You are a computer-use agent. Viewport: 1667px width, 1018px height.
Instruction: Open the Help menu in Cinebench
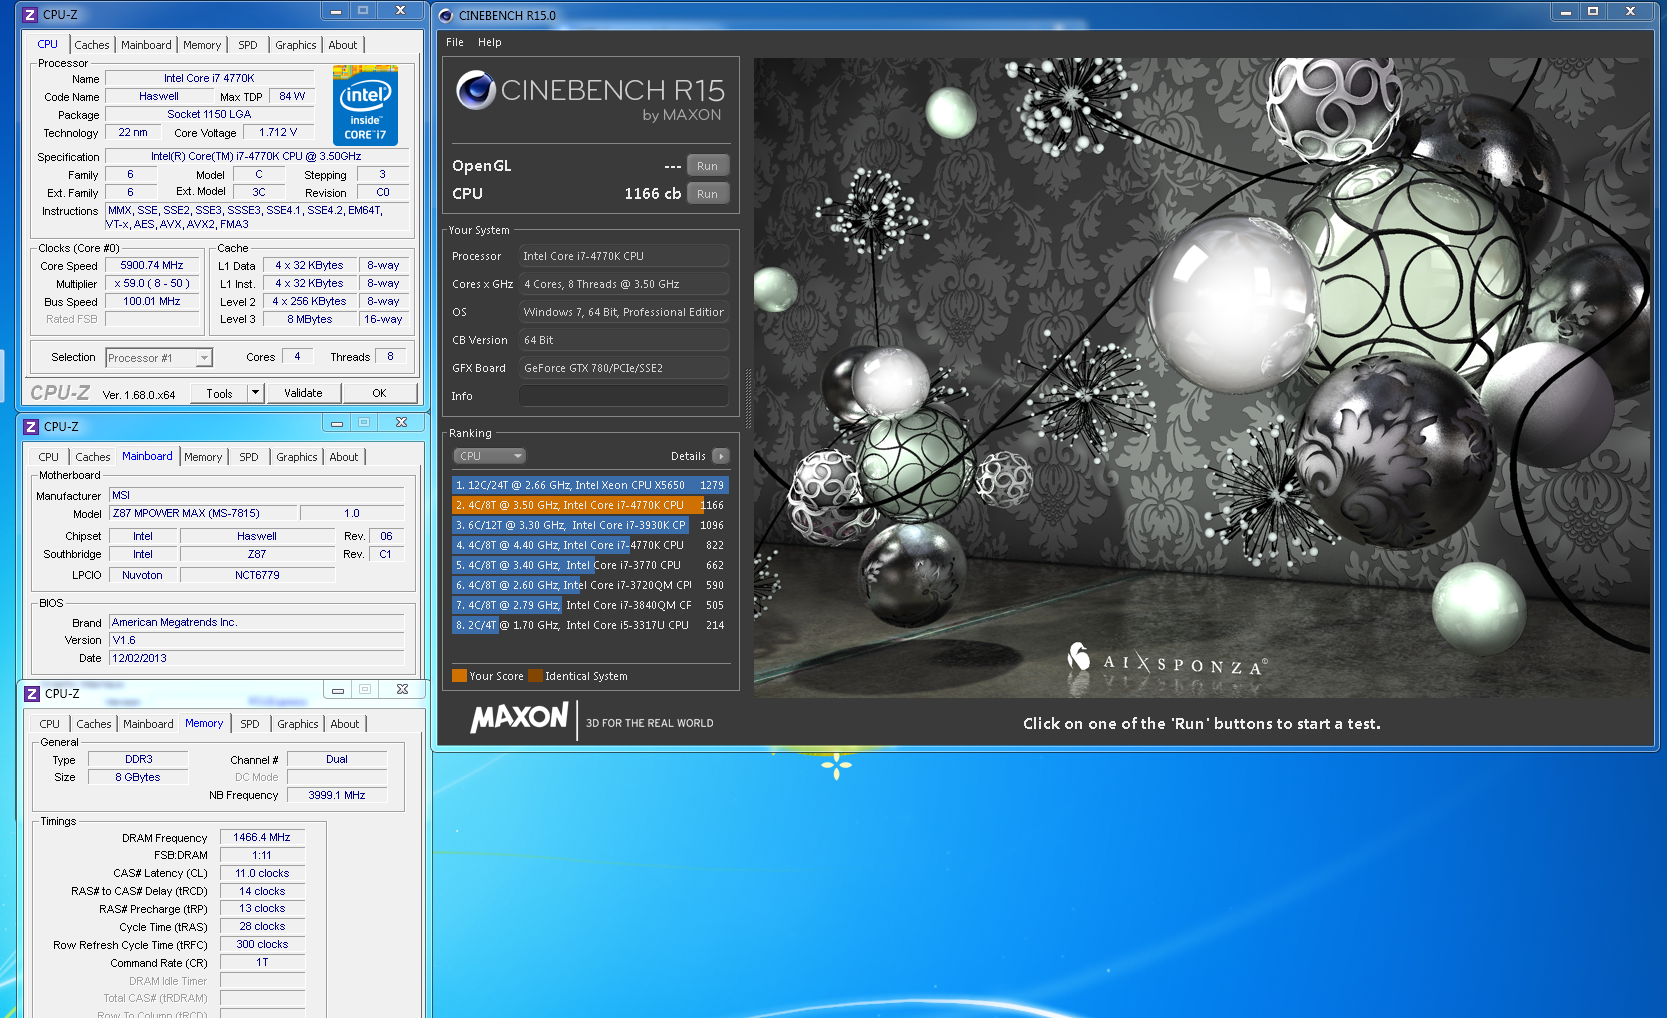coord(490,42)
